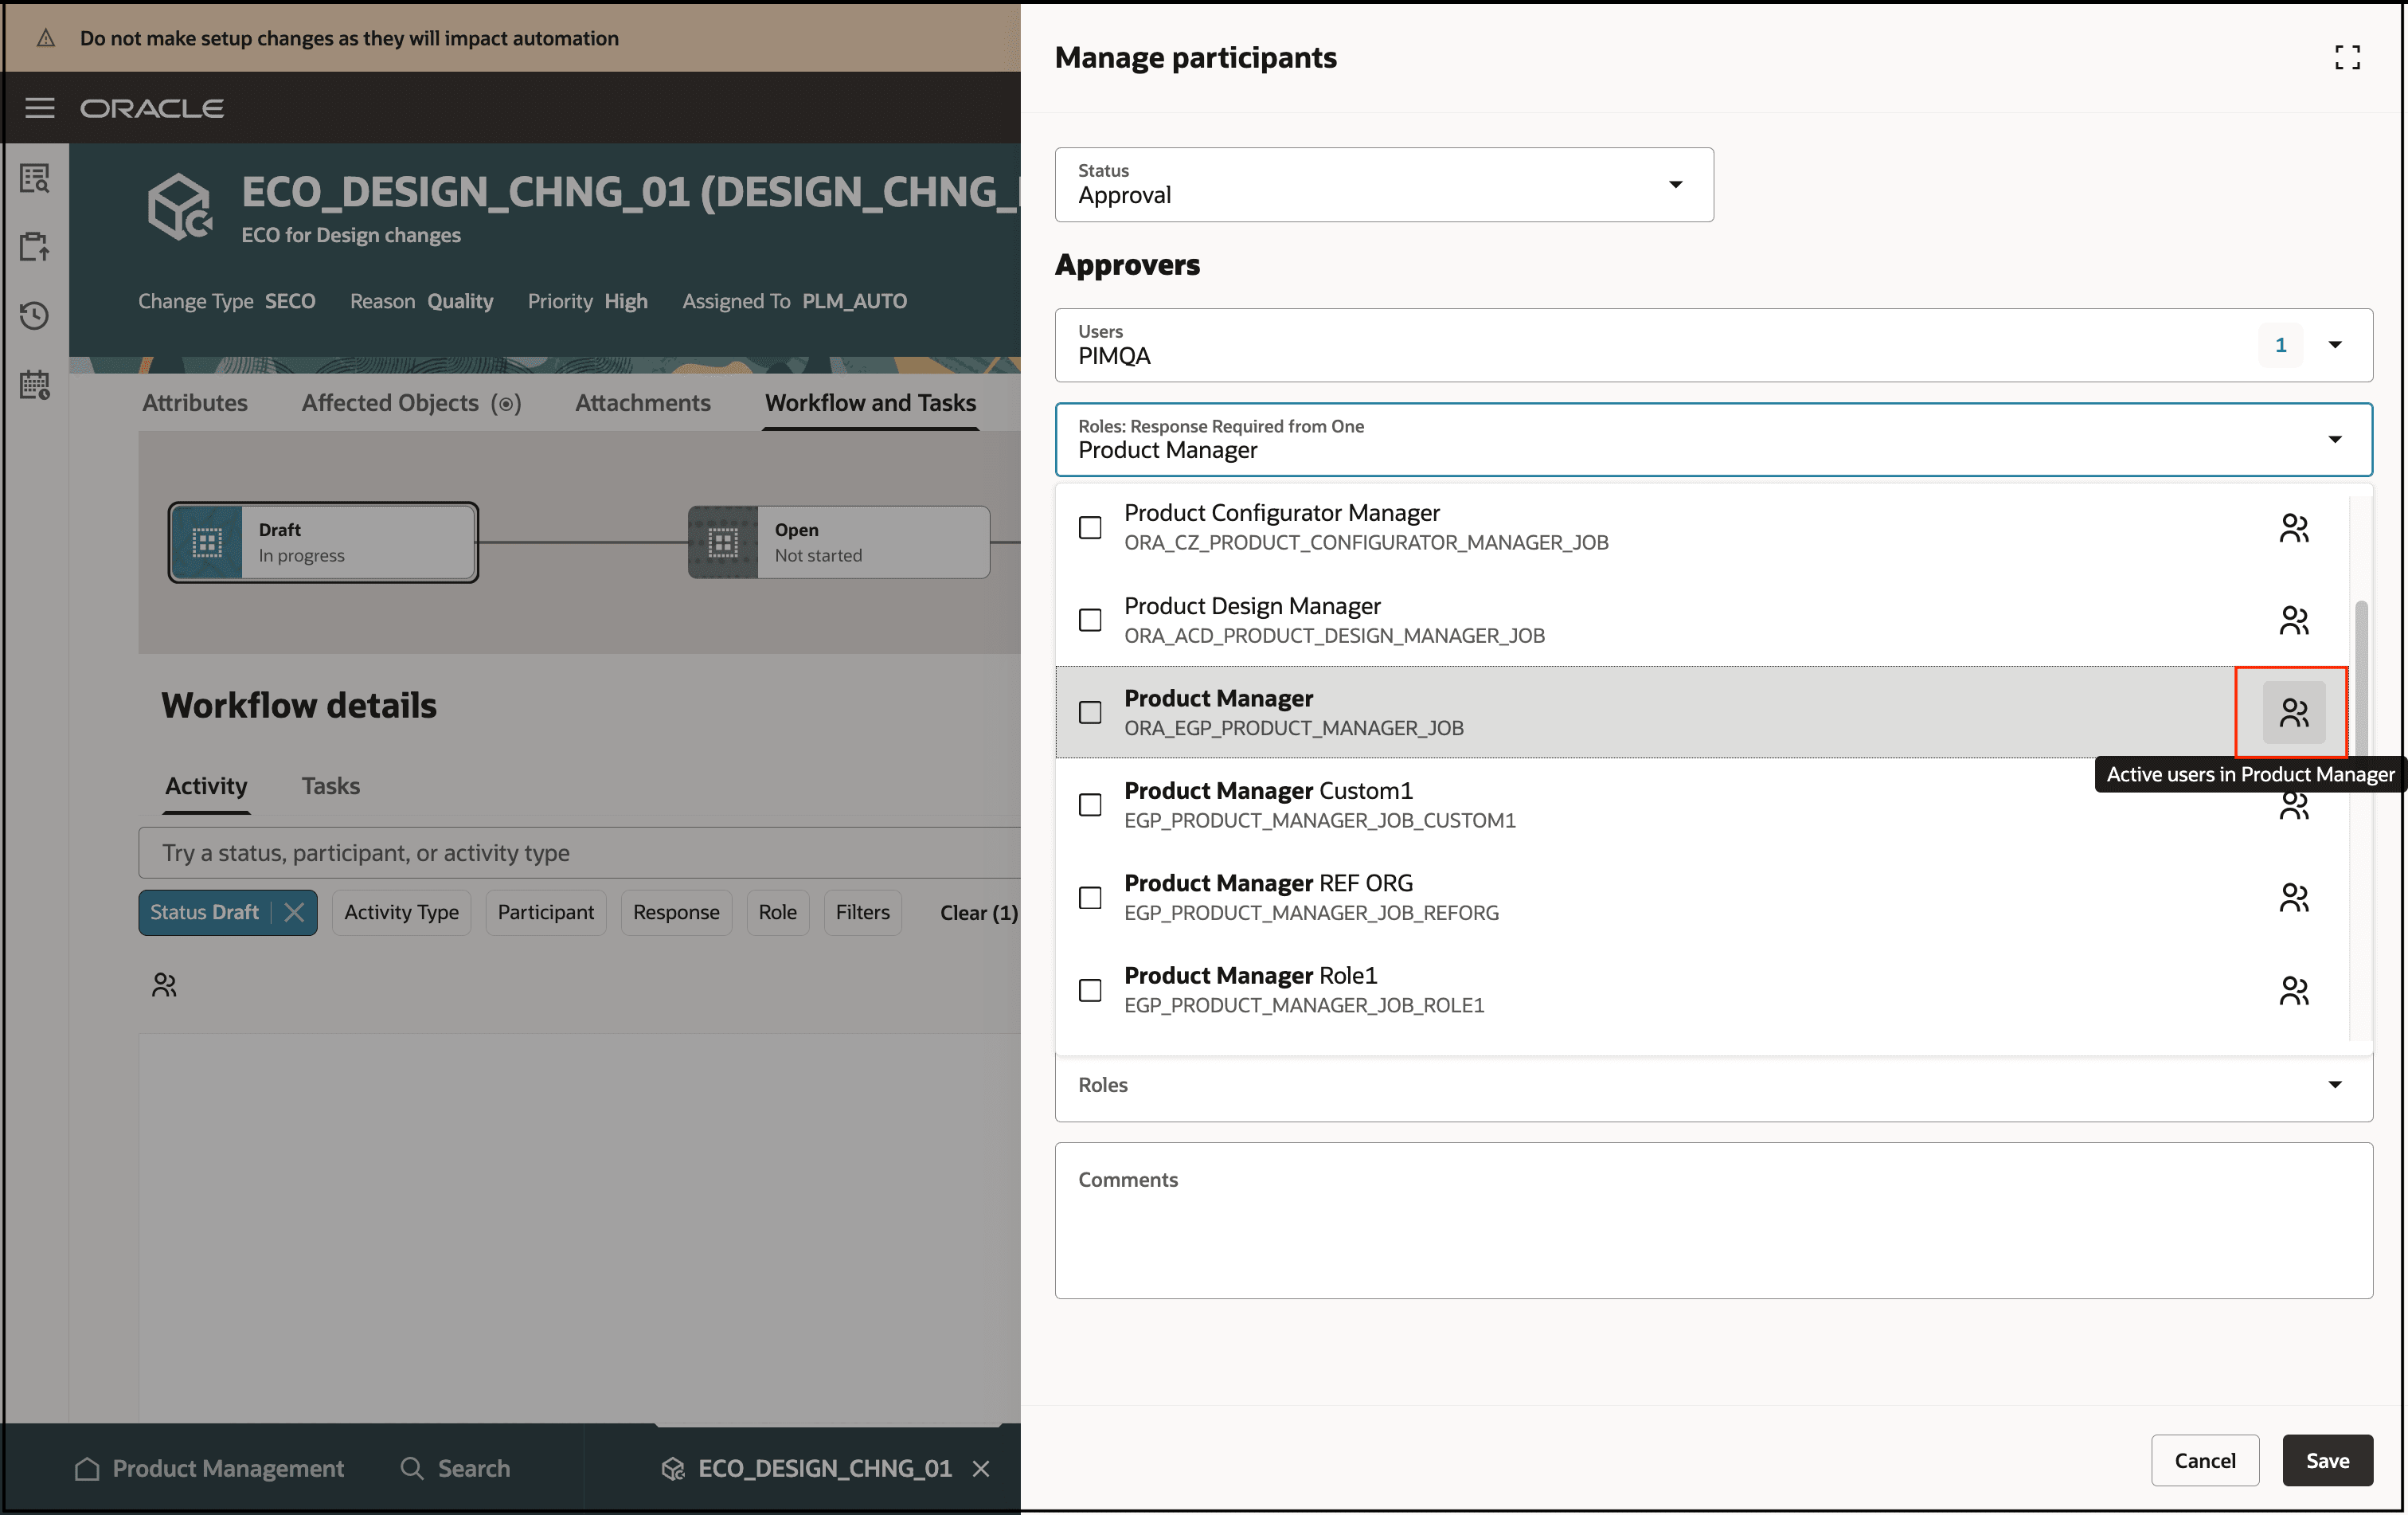Select the Draft In progress workflow step

coord(323,542)
